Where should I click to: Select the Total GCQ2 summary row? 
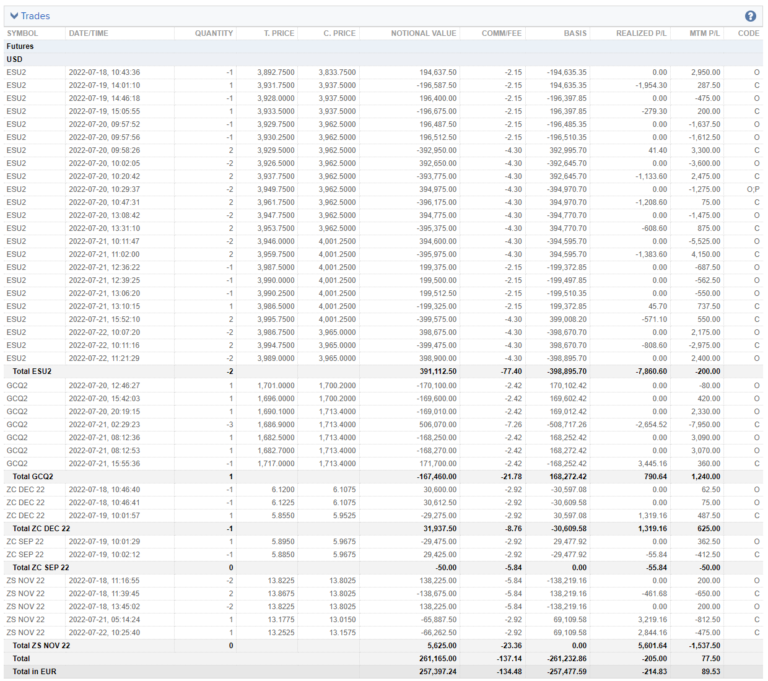(x=32, y=475)
